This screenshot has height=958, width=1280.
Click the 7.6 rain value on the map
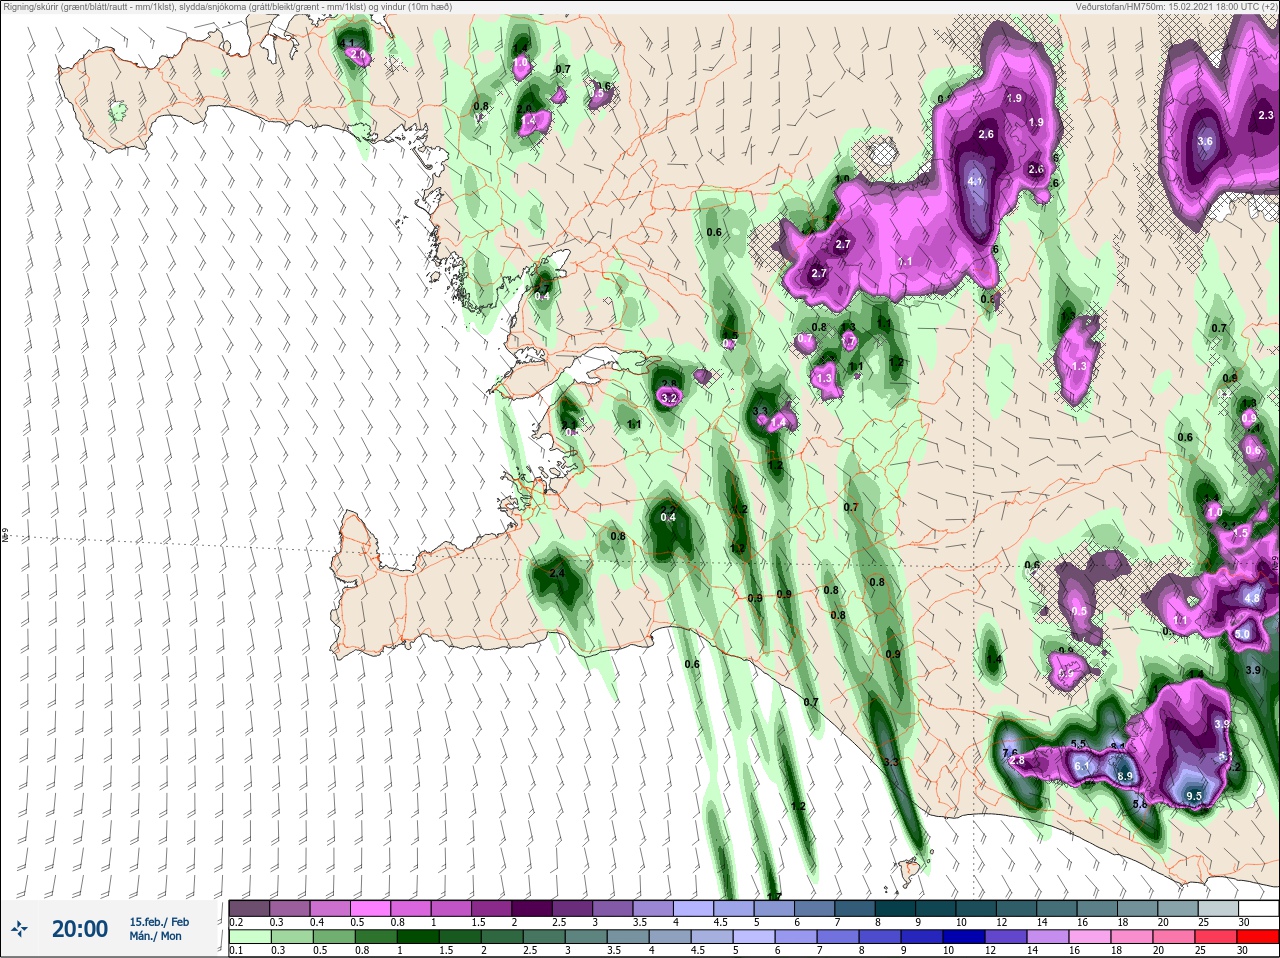click(x=1010, y=753)
